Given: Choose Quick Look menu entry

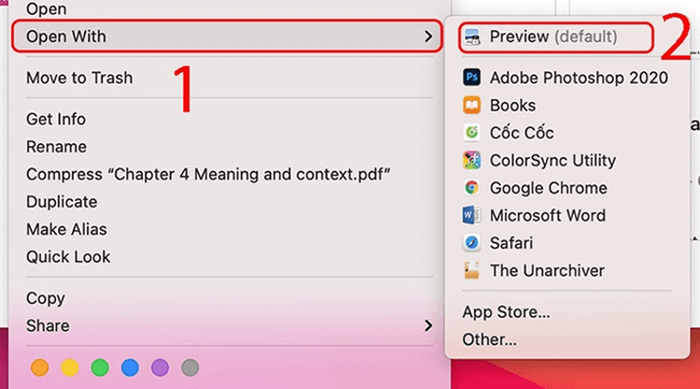Looking at the screenshot, I should [68, 257].
